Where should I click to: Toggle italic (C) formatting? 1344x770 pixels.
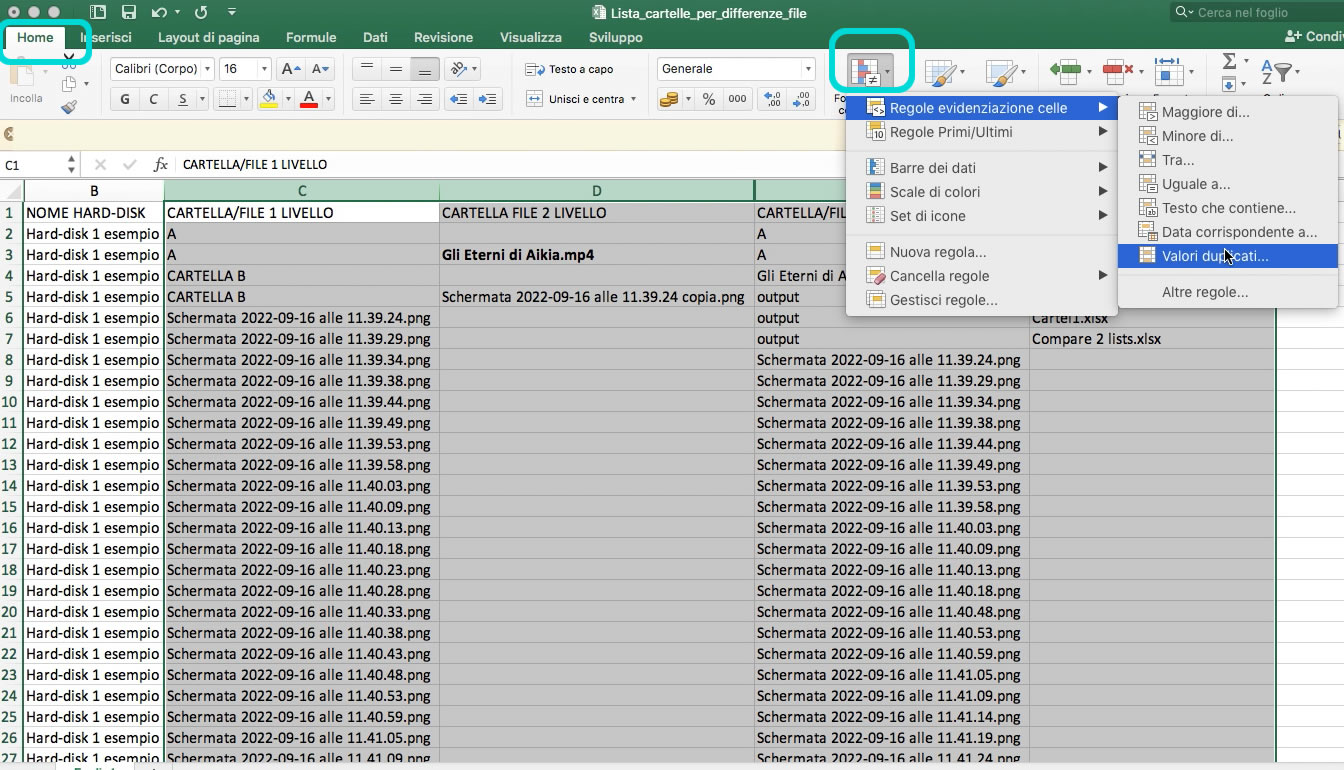pyautogui.click(x=154, y=99)
